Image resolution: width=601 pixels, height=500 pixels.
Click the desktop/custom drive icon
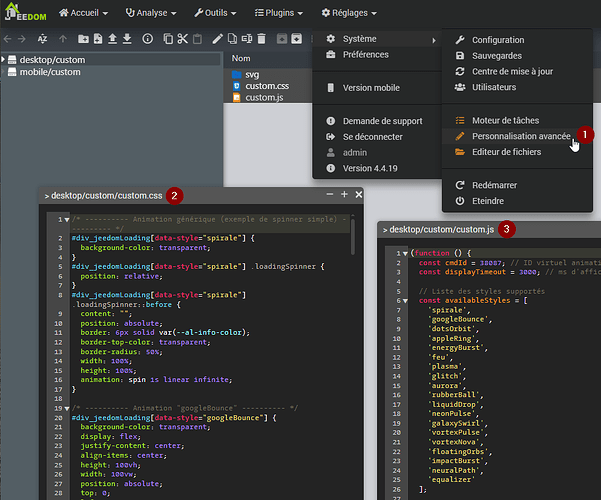tap(12, 60)
